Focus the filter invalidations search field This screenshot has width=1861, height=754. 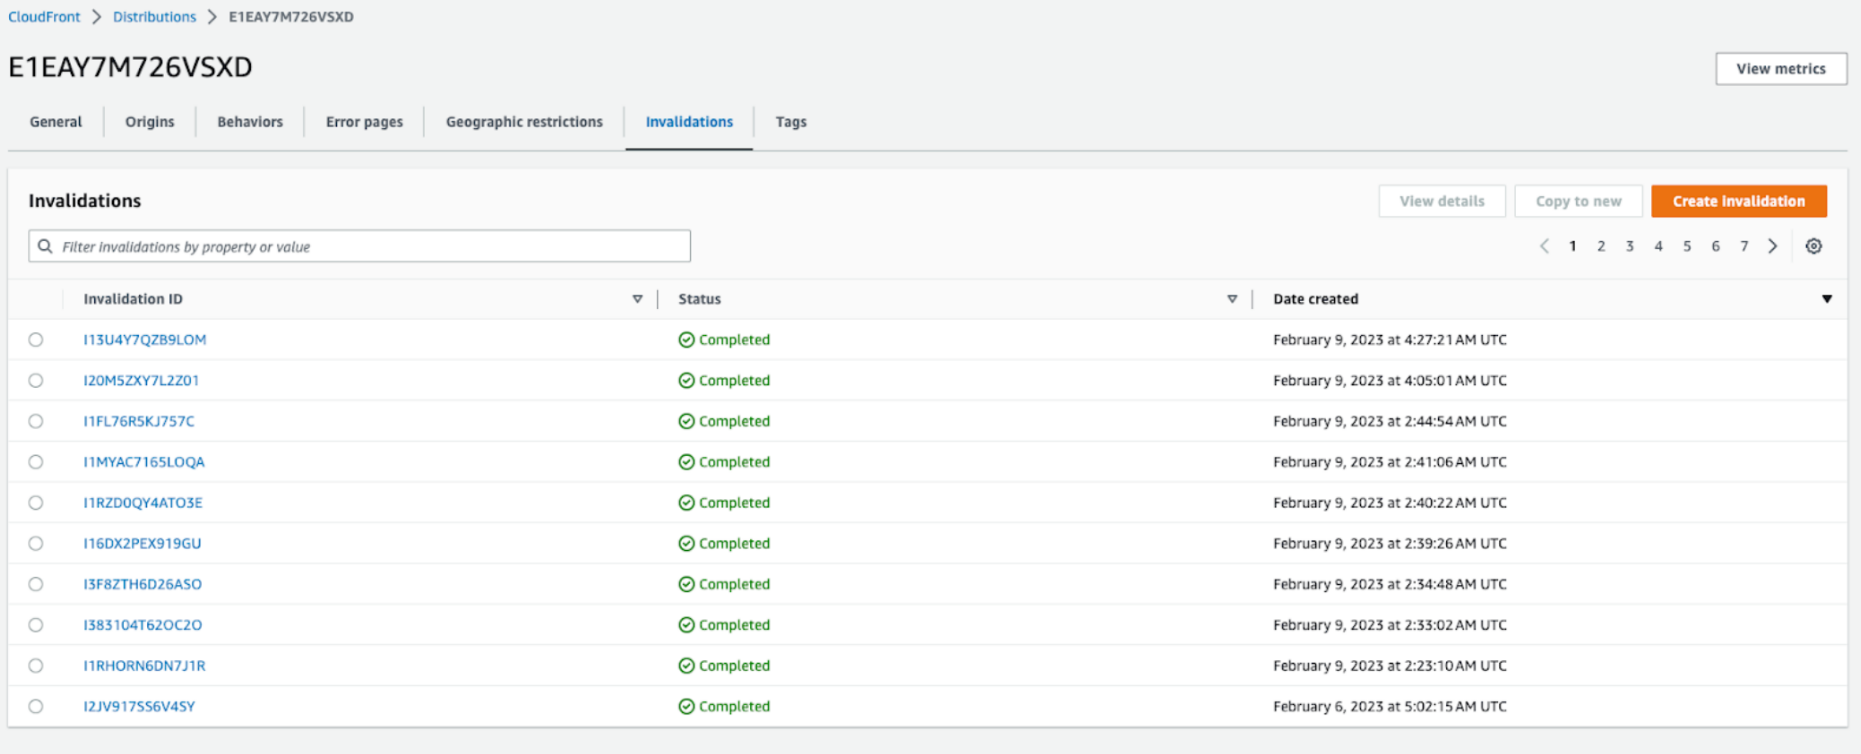tap(370, 246)
